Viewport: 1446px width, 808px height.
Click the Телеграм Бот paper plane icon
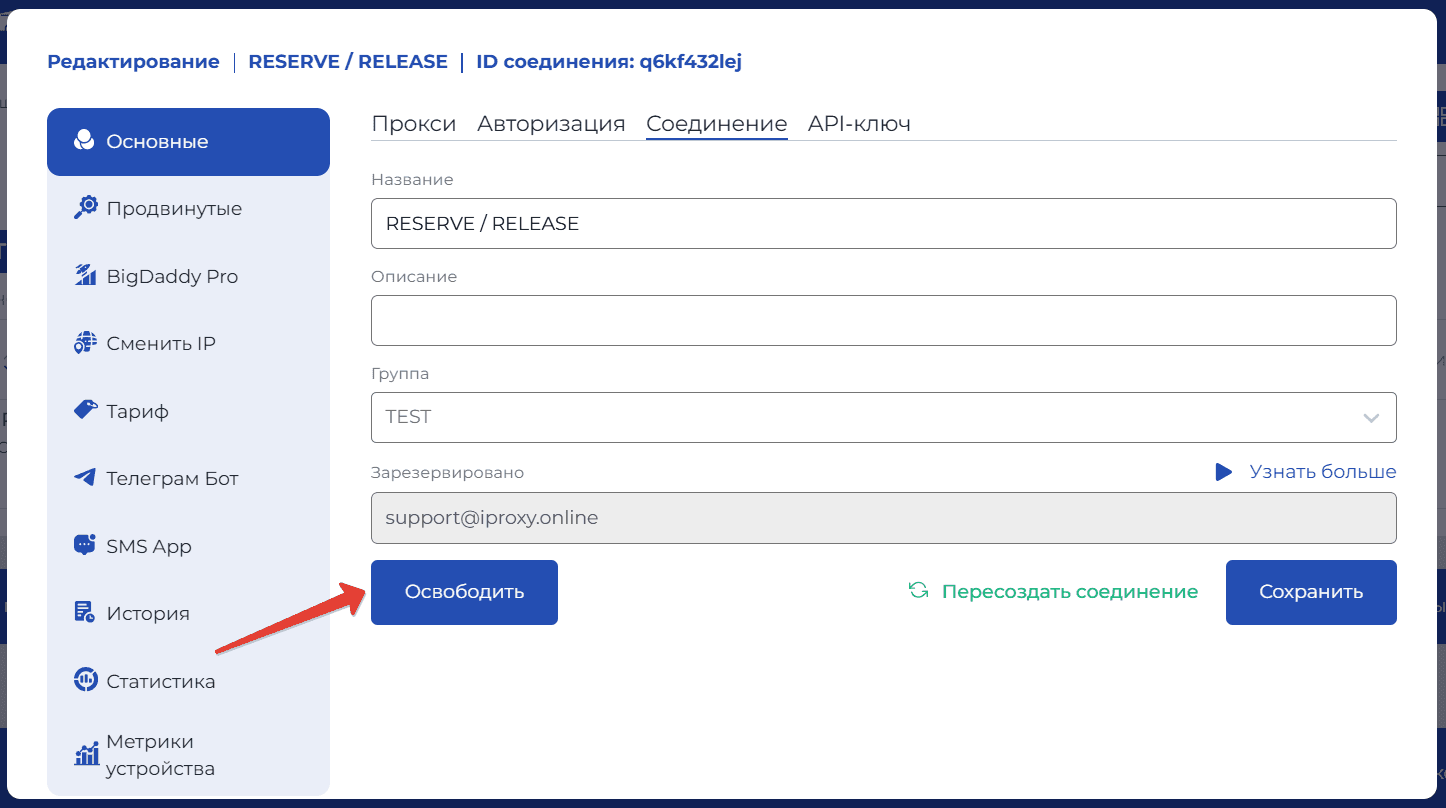(x=86, y=478)
